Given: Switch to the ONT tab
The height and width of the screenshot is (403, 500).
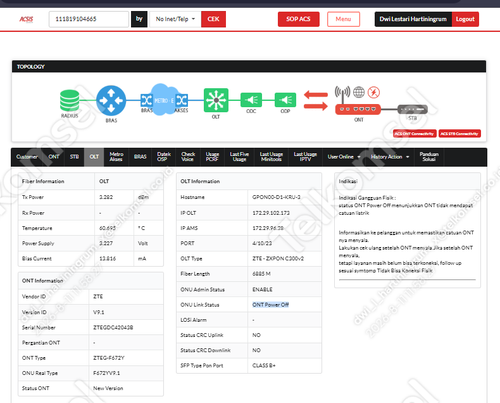Looking at the screenshot, I should pyautogui.click(x=54, y=157).
